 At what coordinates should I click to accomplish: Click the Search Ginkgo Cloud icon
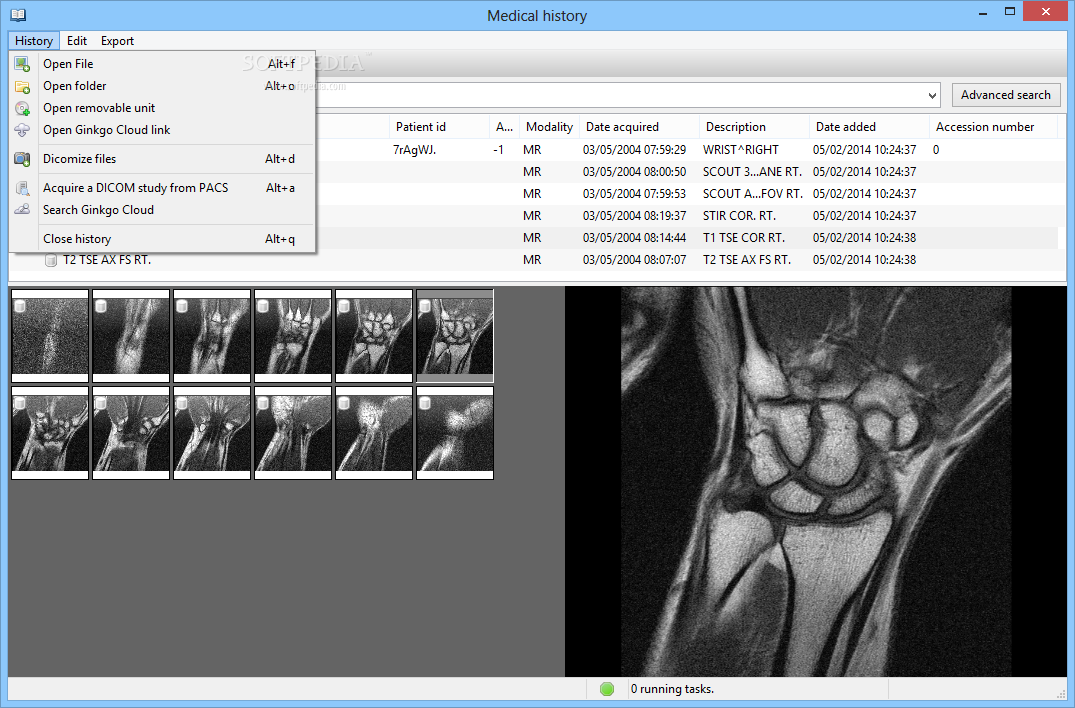(22, 210)
